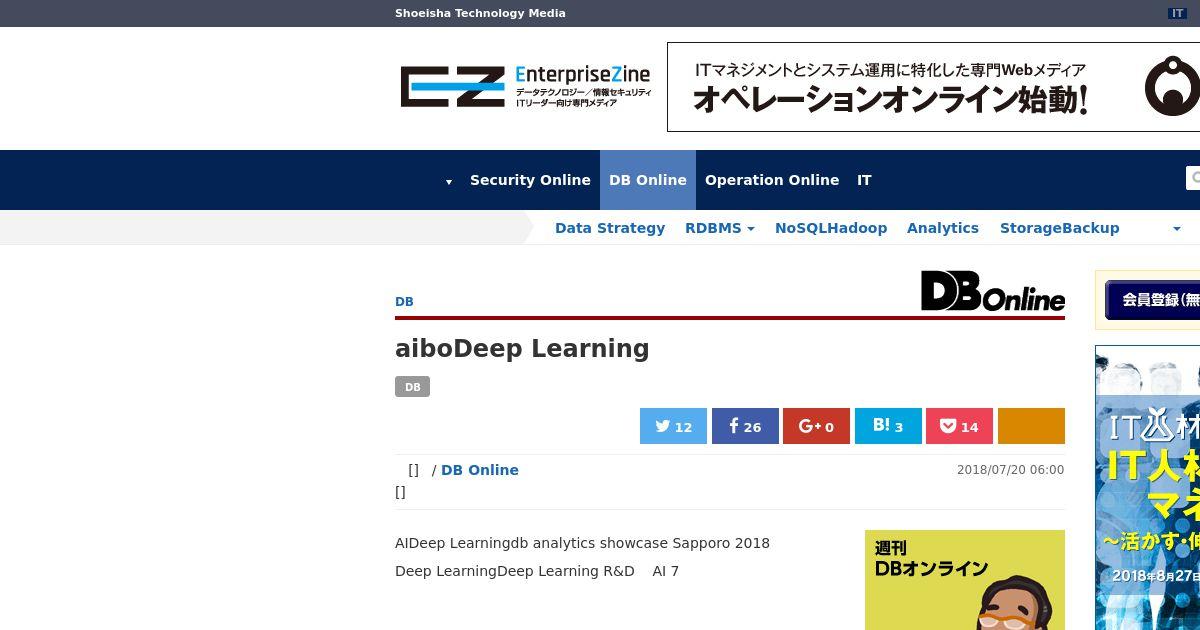Click the EnterpriseZine logo
Image resolution: width=1200 pixels, height=630 pixels.
coord(526,87)
